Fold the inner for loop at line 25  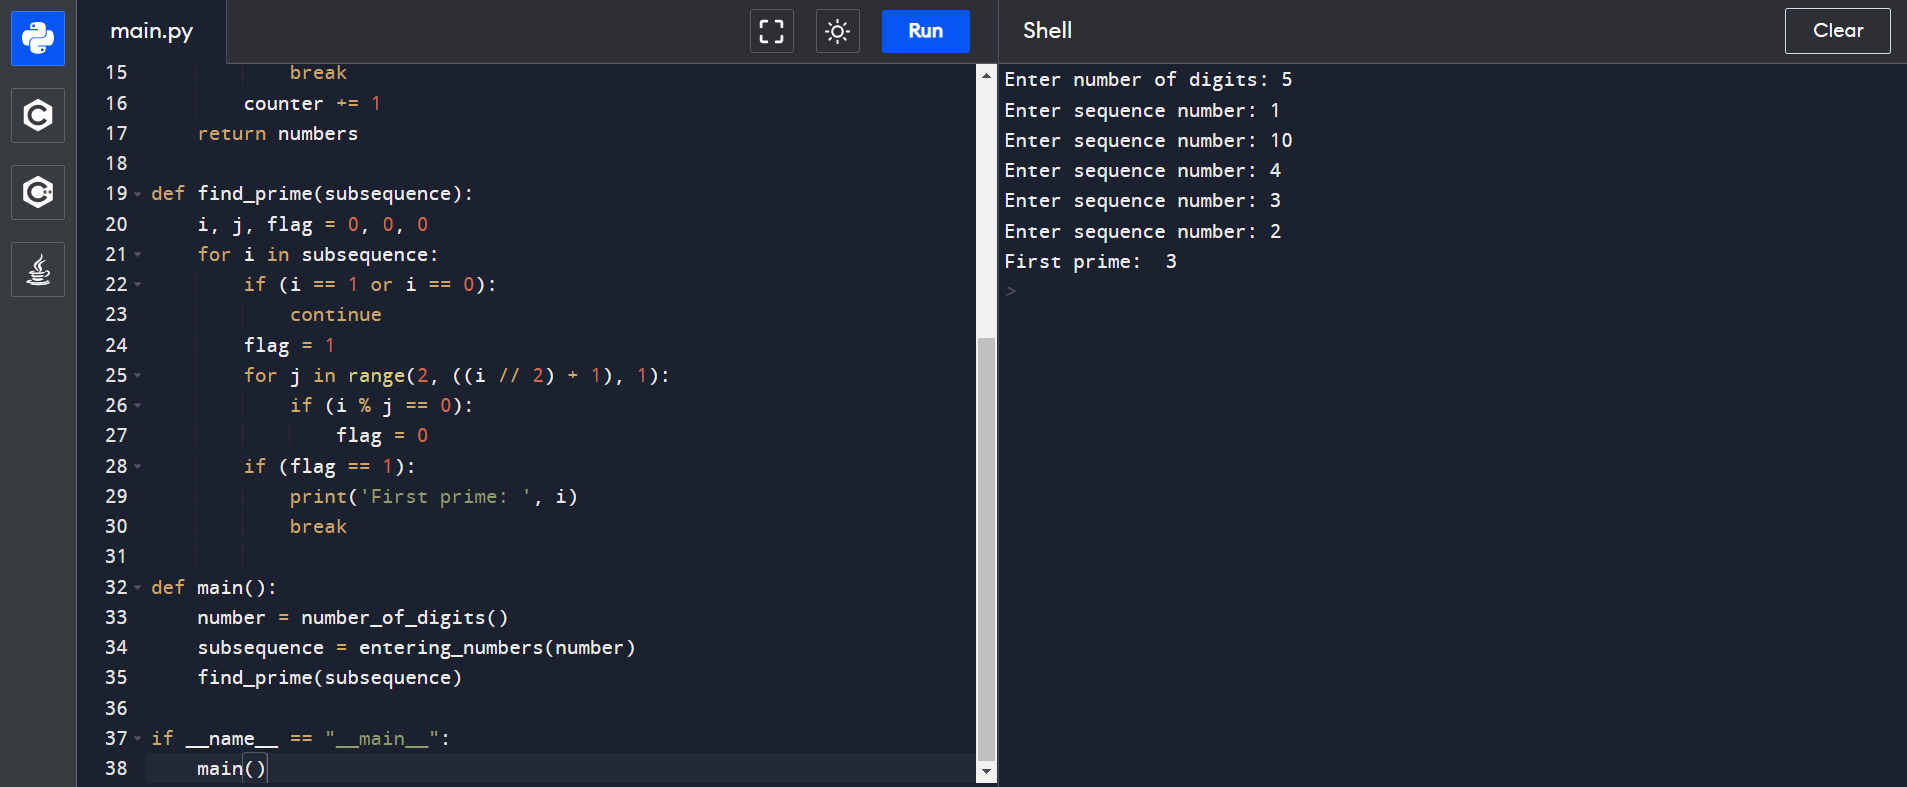pos(138,376)
